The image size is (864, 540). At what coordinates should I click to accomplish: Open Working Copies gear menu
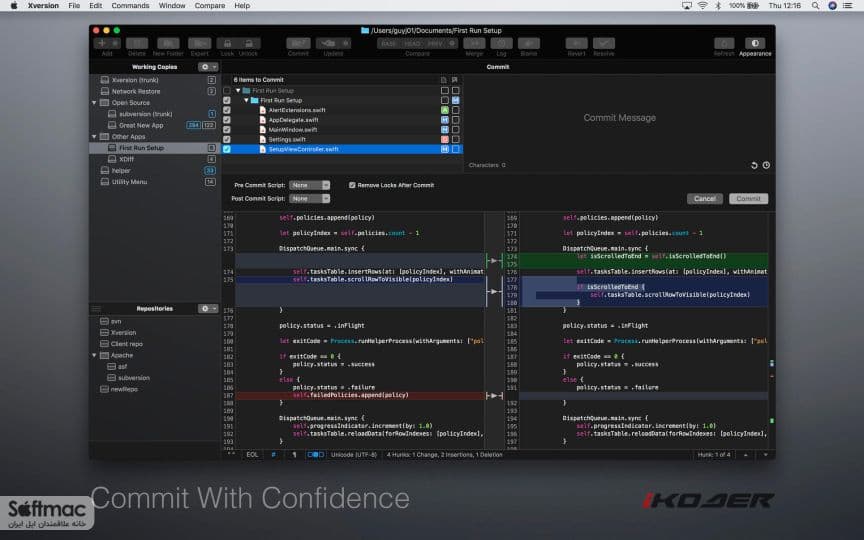point(208,67)
